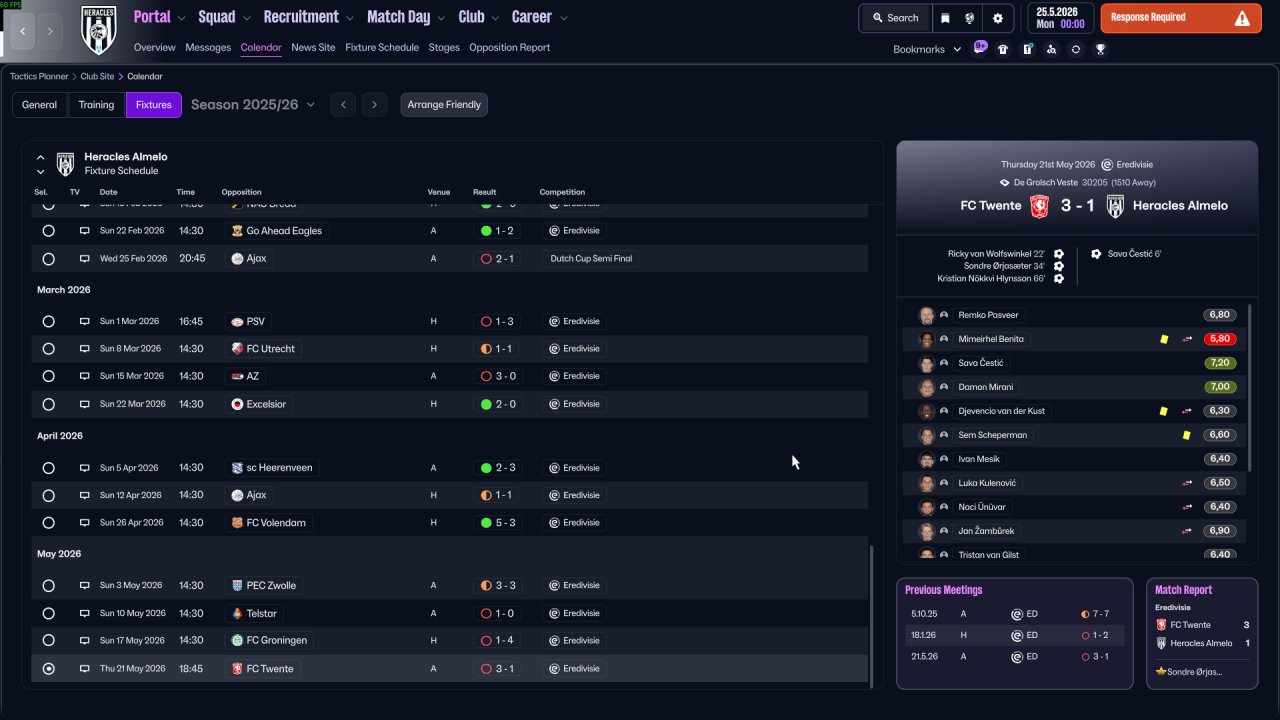Click the date and time display 25.5.2026
The width and height of the screenshot is (1280, 720).
click(x=1060, y=18)
